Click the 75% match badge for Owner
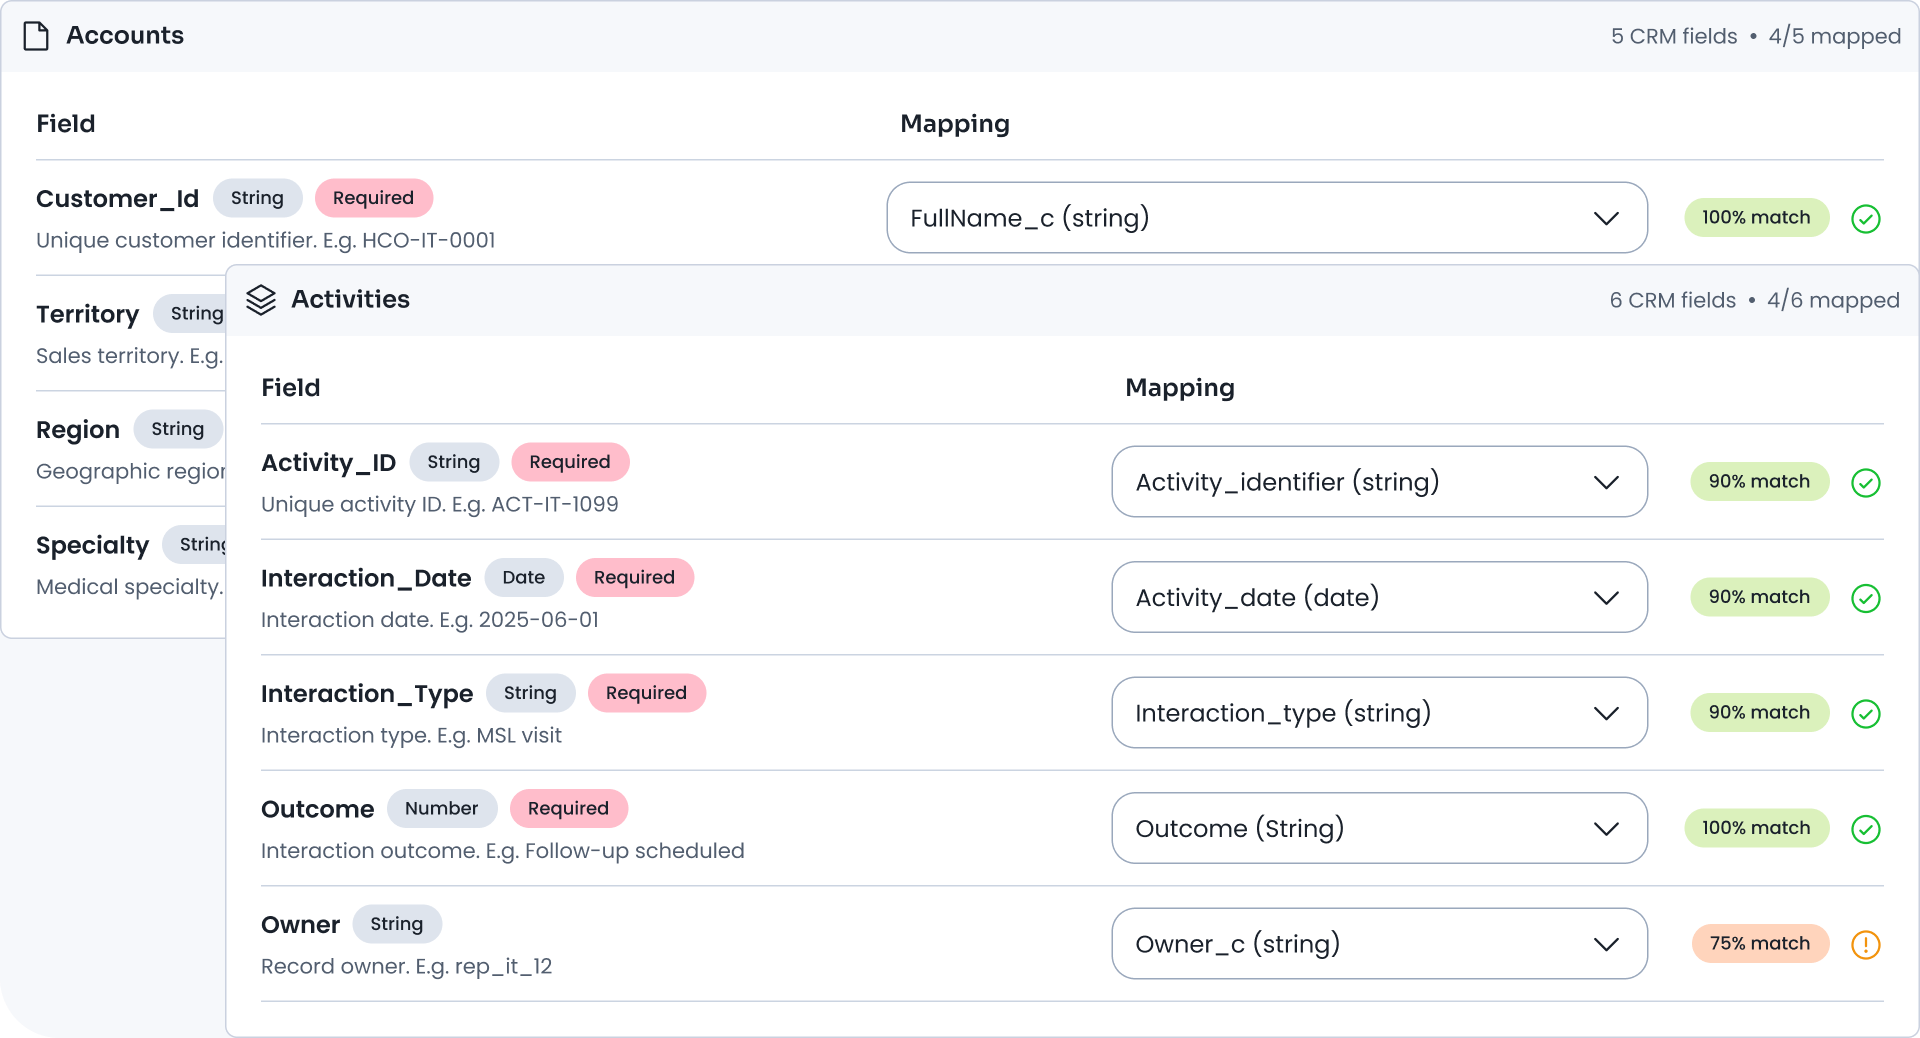Image resolution: width=1920 pixels, height=1038 pixels. [x=1759, y=943]
